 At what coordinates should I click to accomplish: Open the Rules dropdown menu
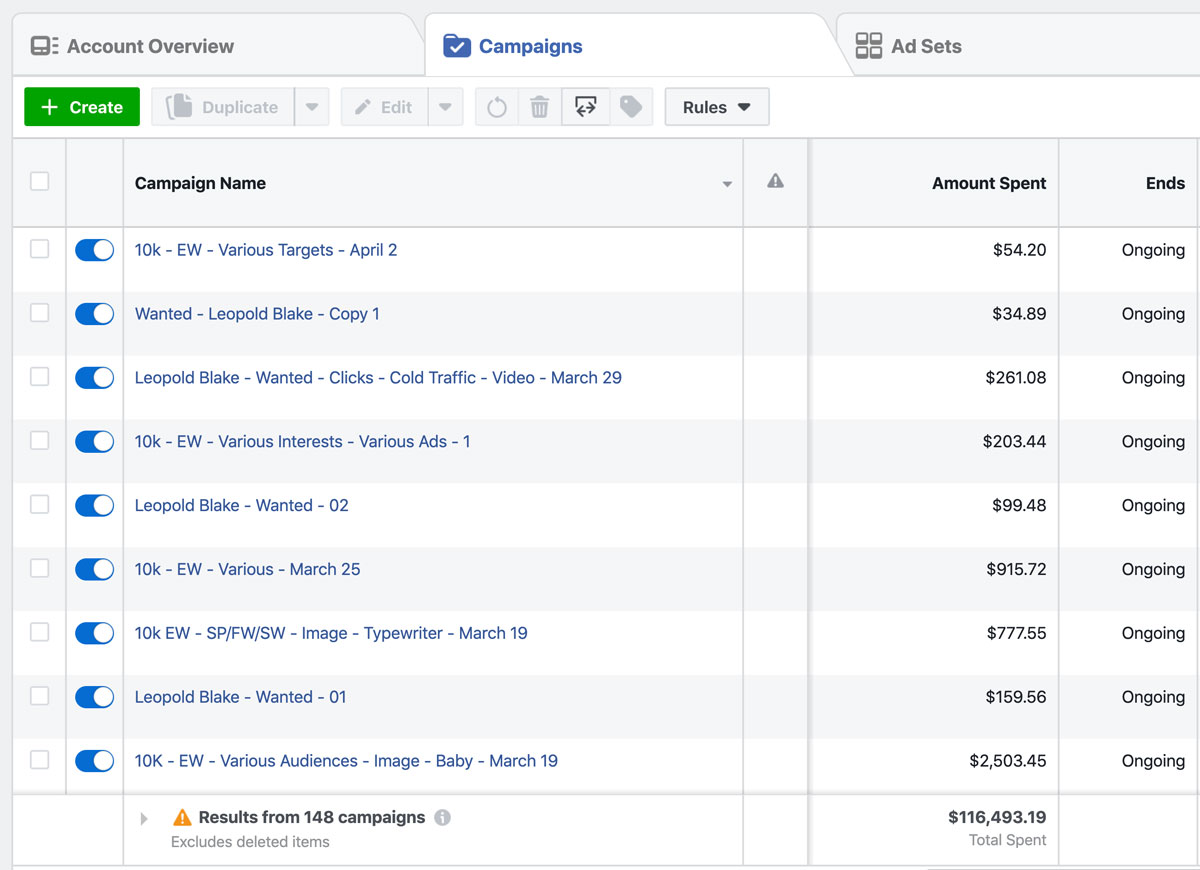point(717,107)
